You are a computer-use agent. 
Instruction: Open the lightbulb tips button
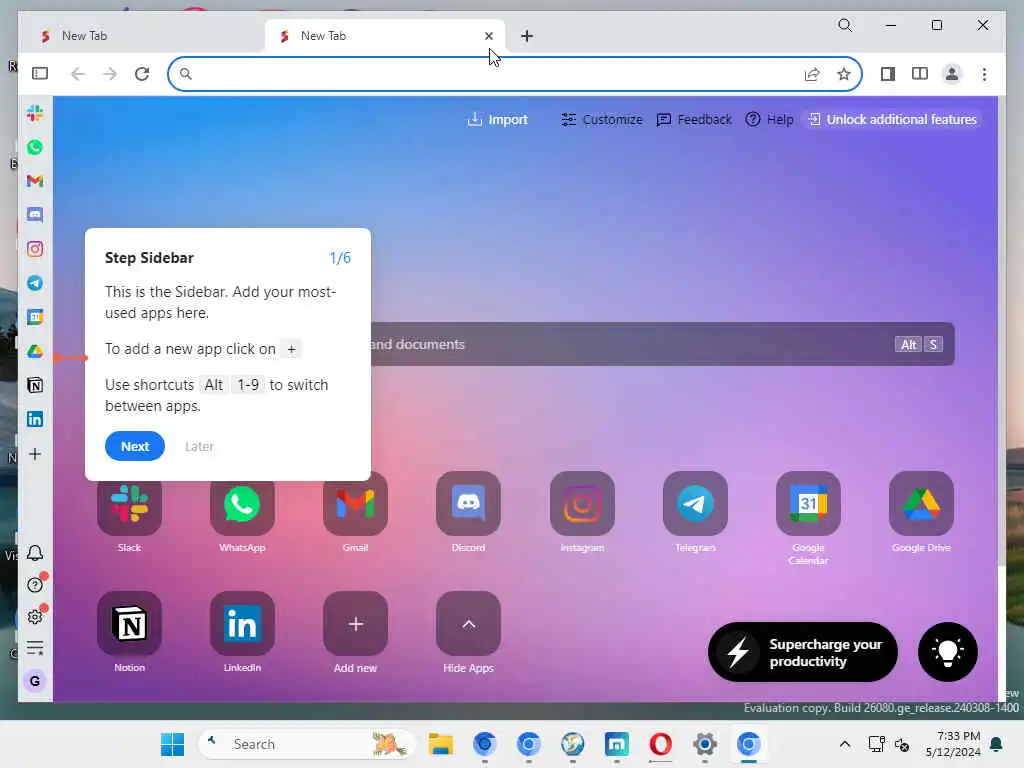click(x=948, y=652)
